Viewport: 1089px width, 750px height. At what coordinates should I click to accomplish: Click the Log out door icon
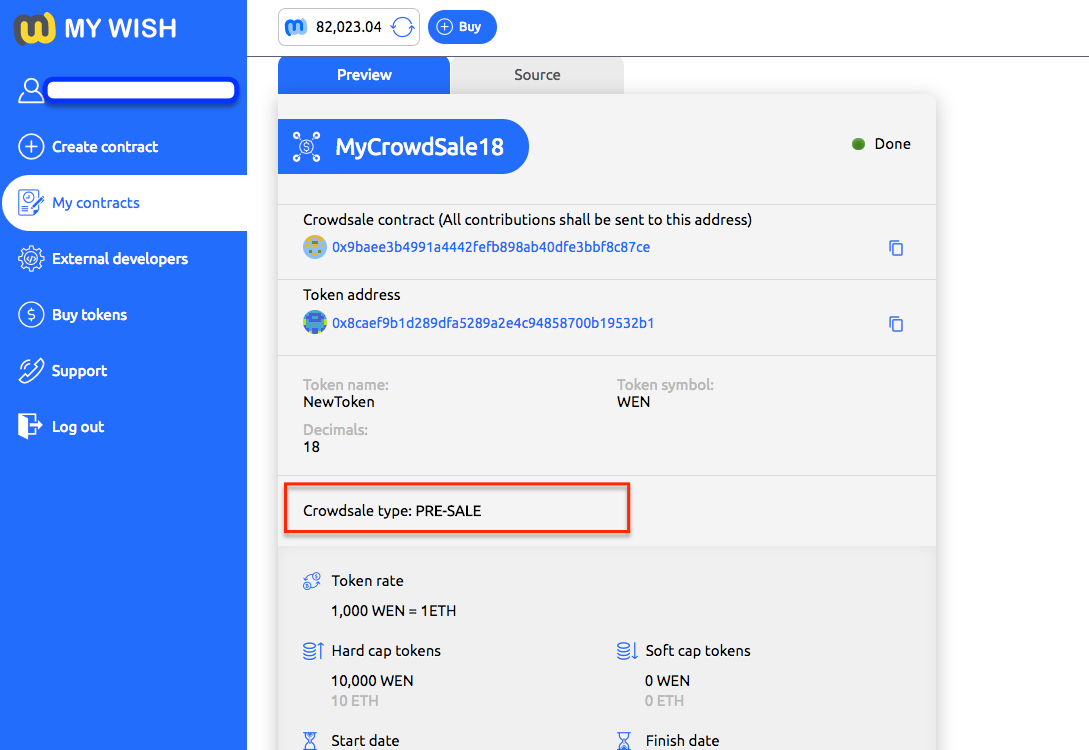[30, 426]
